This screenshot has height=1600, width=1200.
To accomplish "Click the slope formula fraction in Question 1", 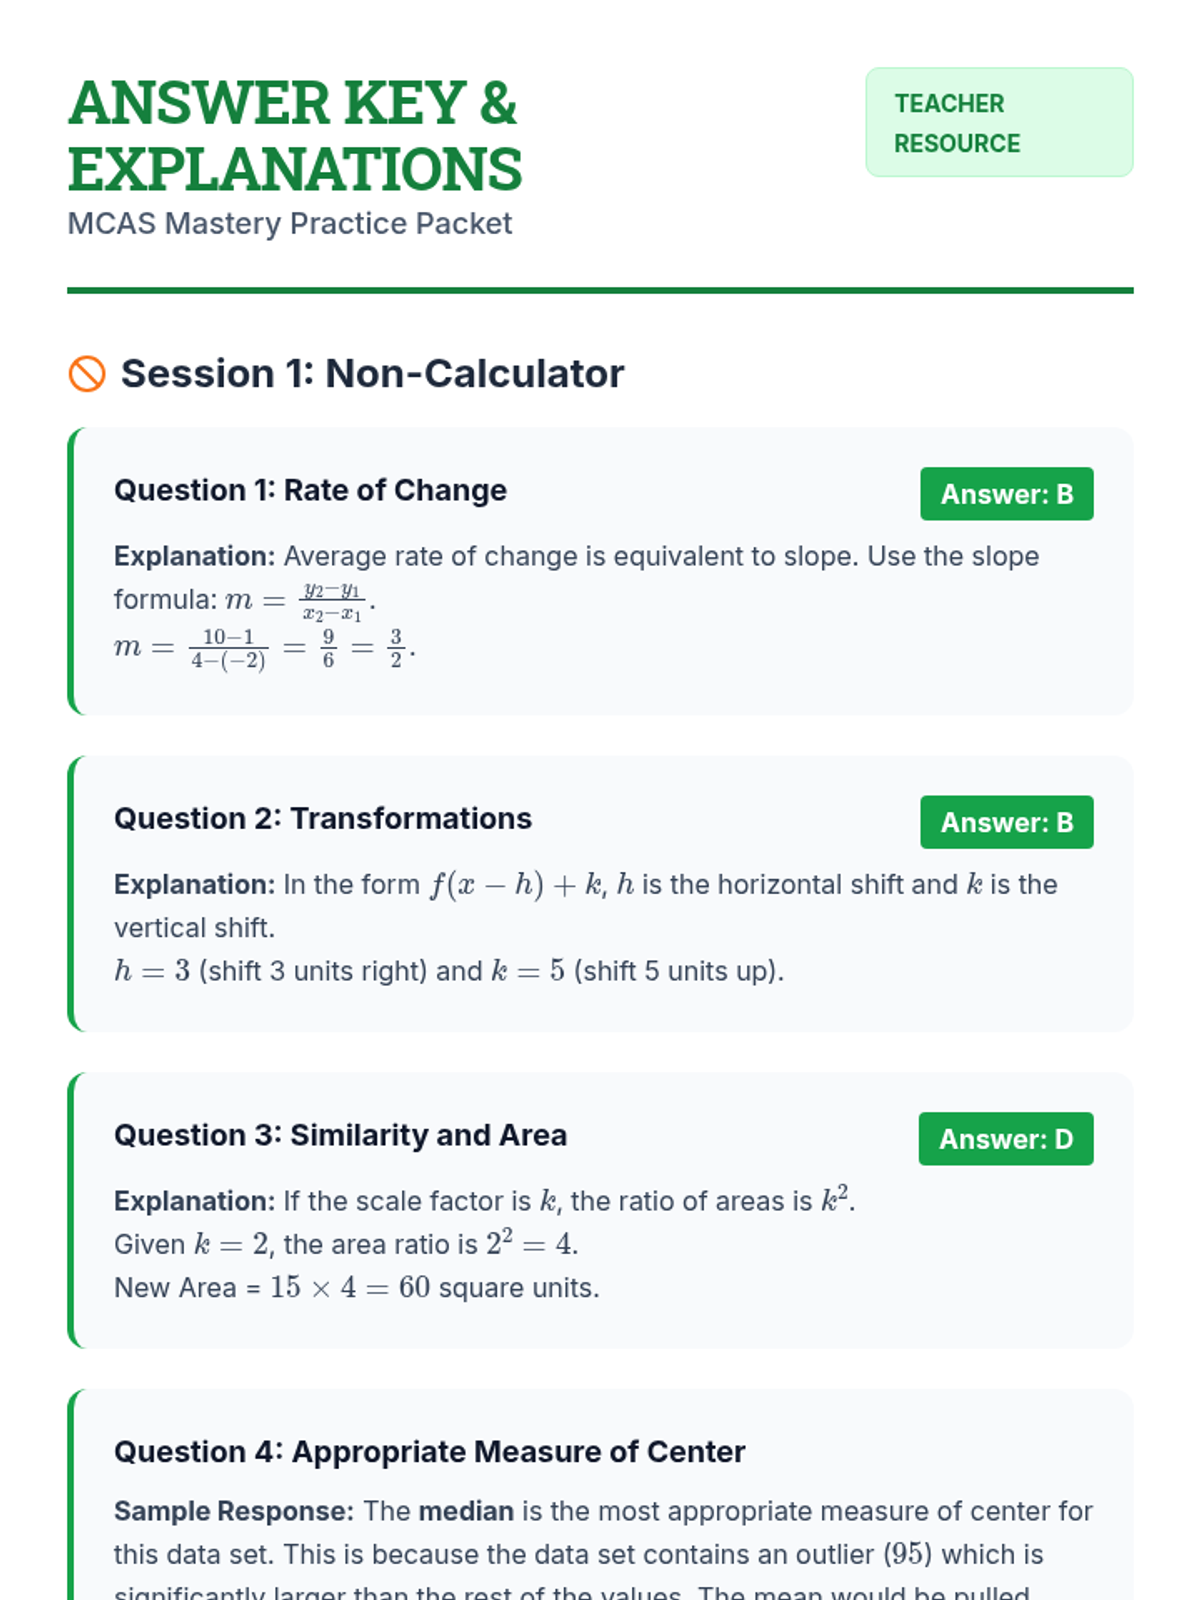I will coord(332,602).
